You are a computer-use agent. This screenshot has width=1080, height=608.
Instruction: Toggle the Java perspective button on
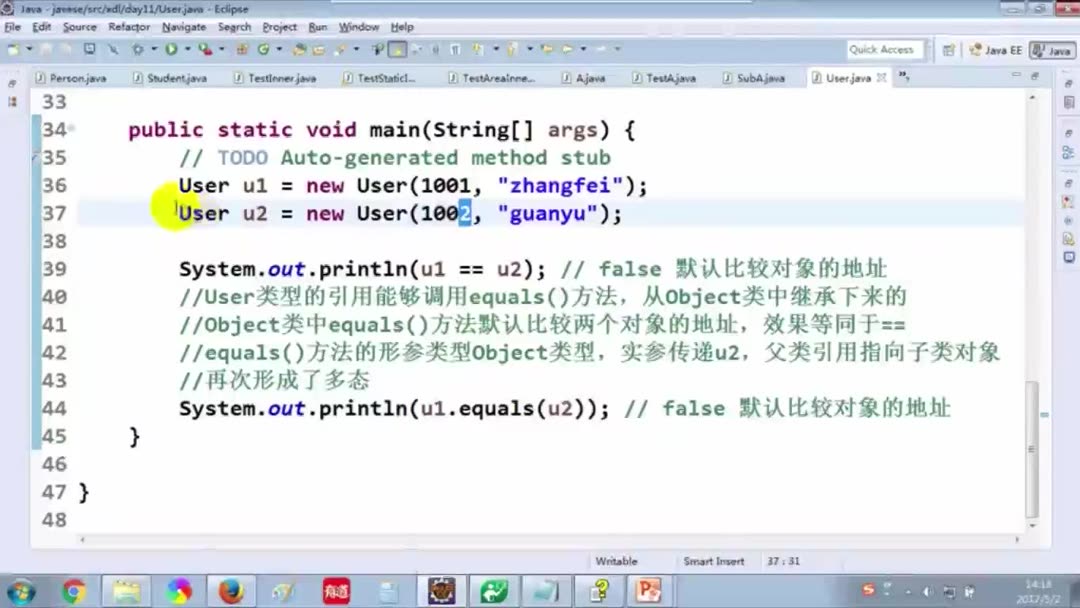coord(1052,48)
